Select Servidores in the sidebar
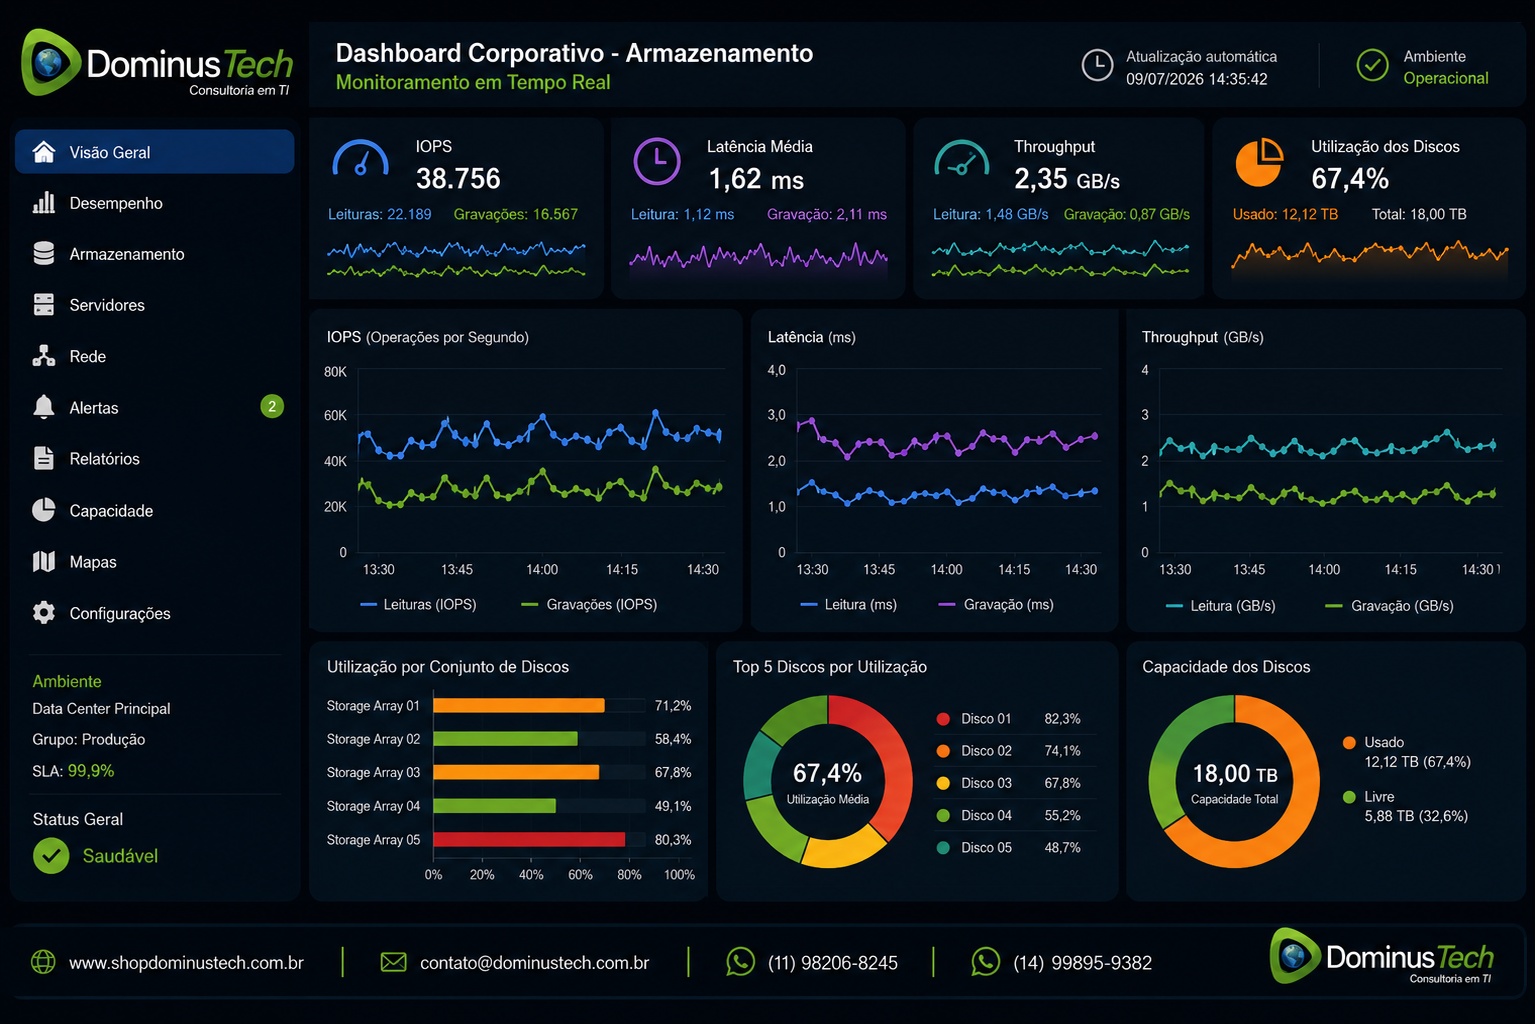The height and width of the screenshot is (1024, 1535). 155,305
